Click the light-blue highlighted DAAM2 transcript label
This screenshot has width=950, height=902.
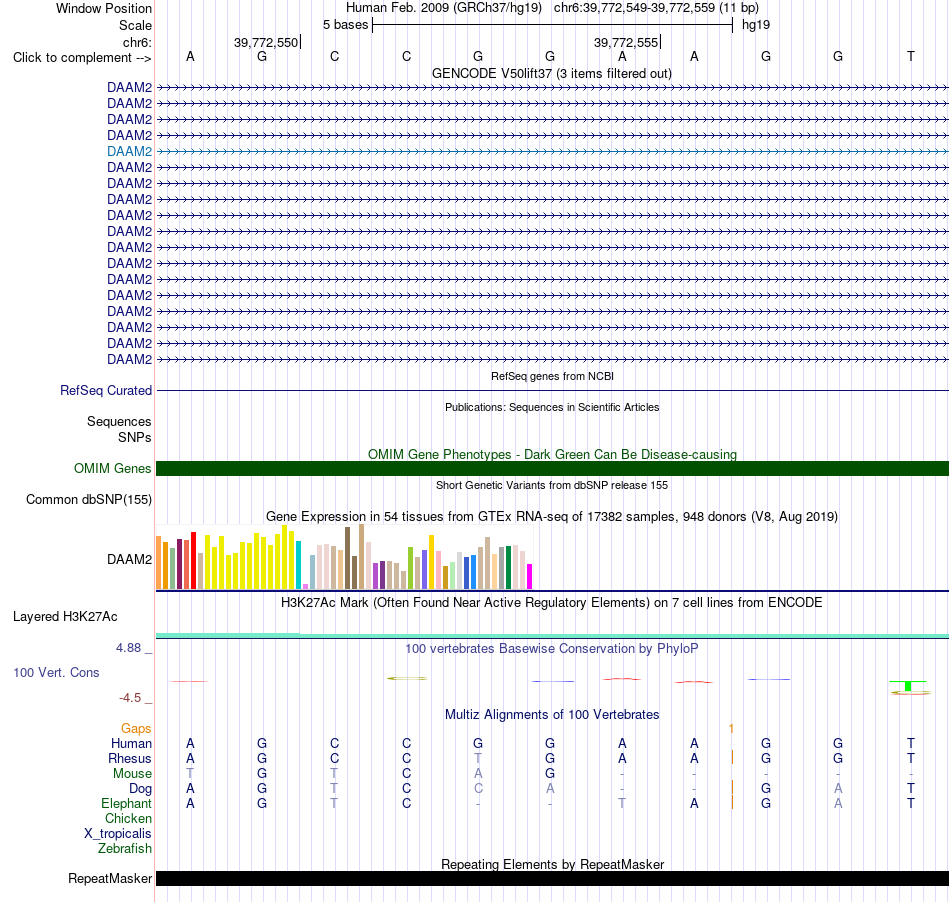click(129, 151)
